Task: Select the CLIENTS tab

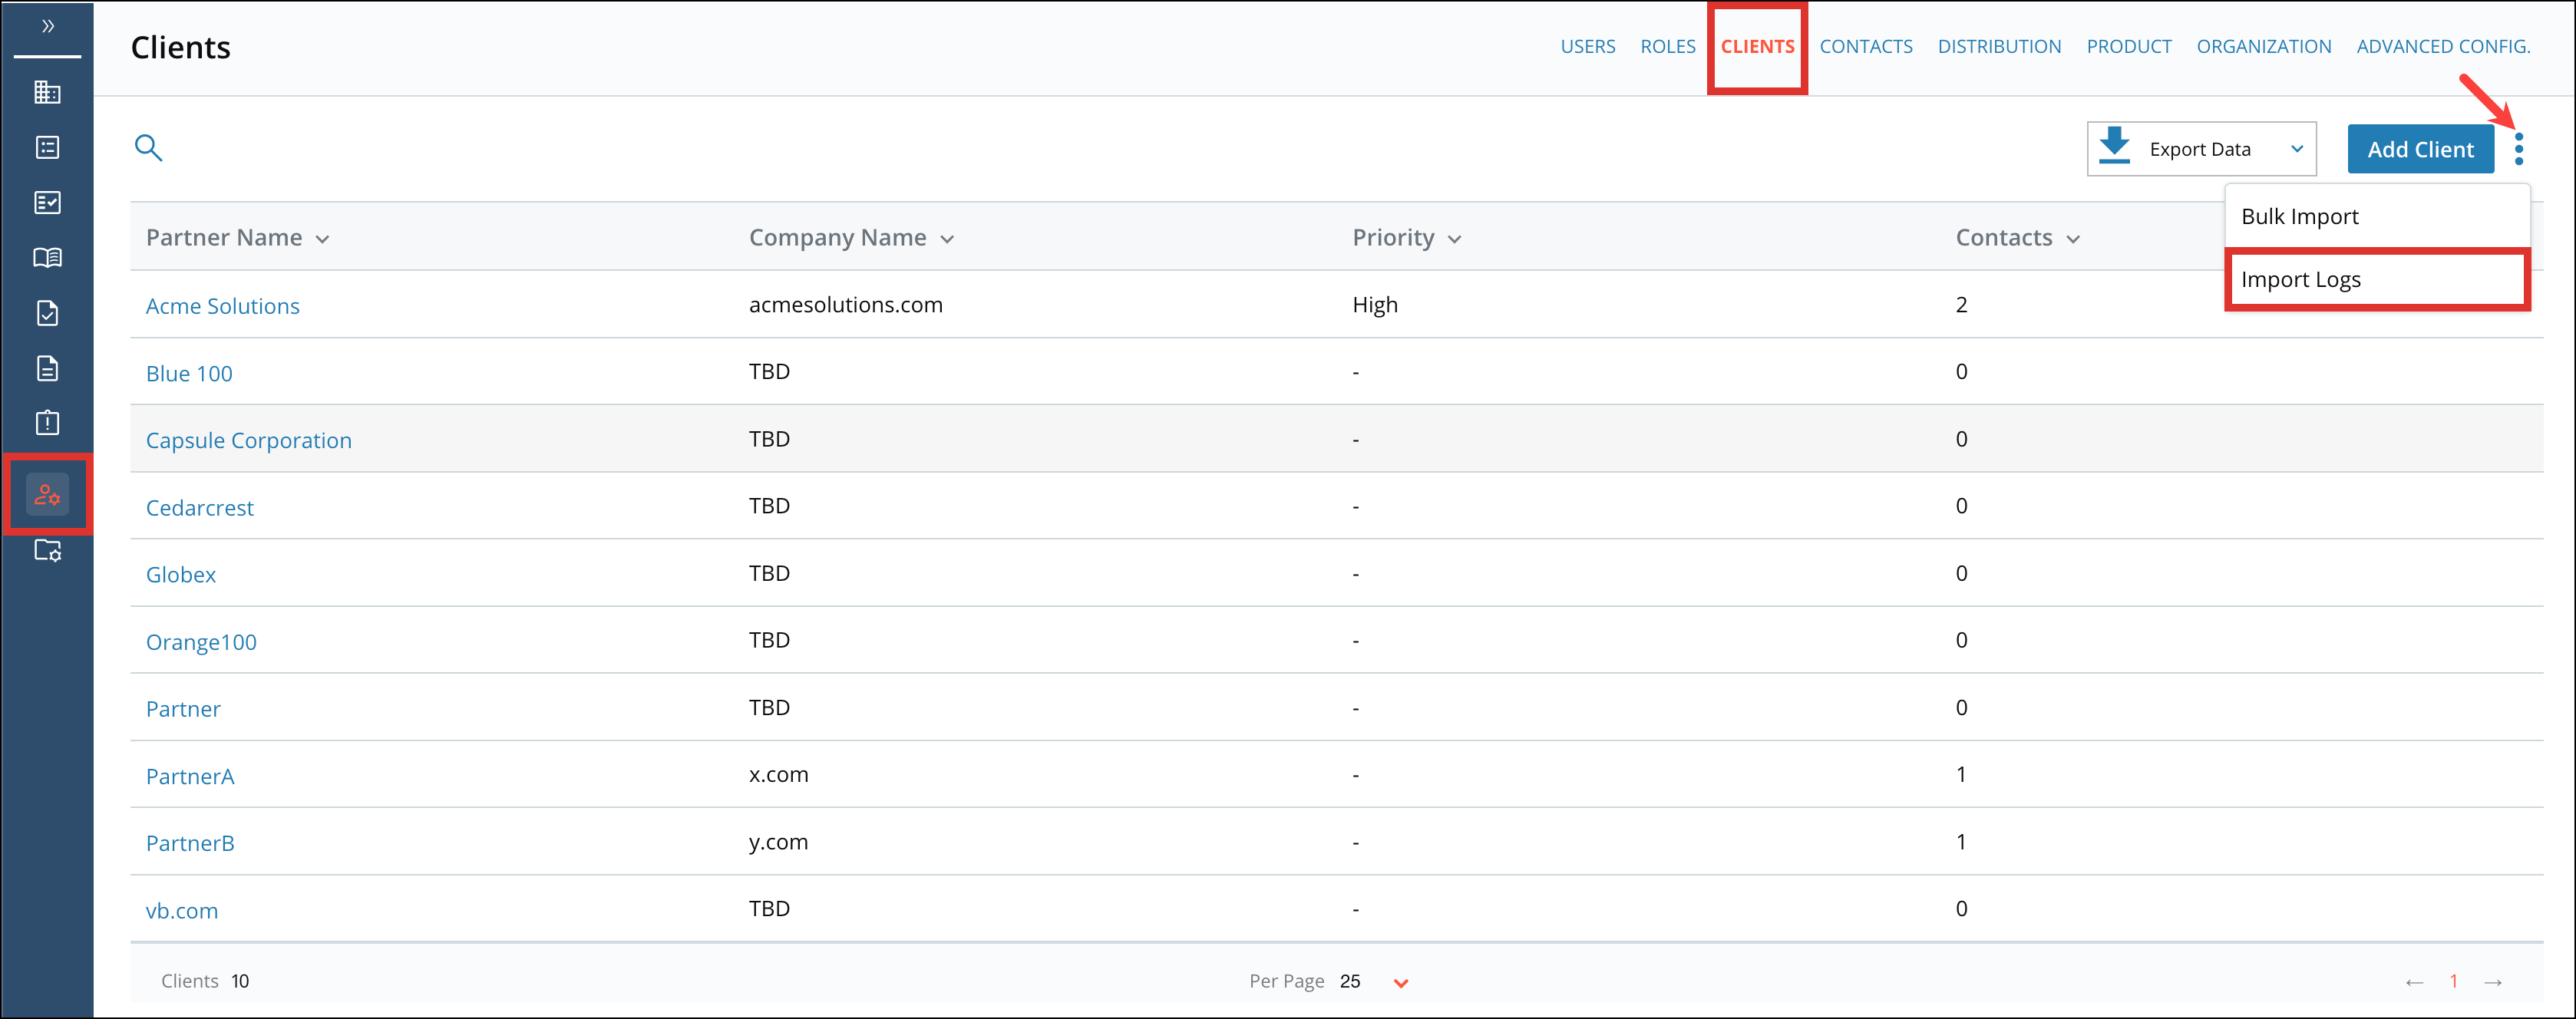Action: 1757,46
